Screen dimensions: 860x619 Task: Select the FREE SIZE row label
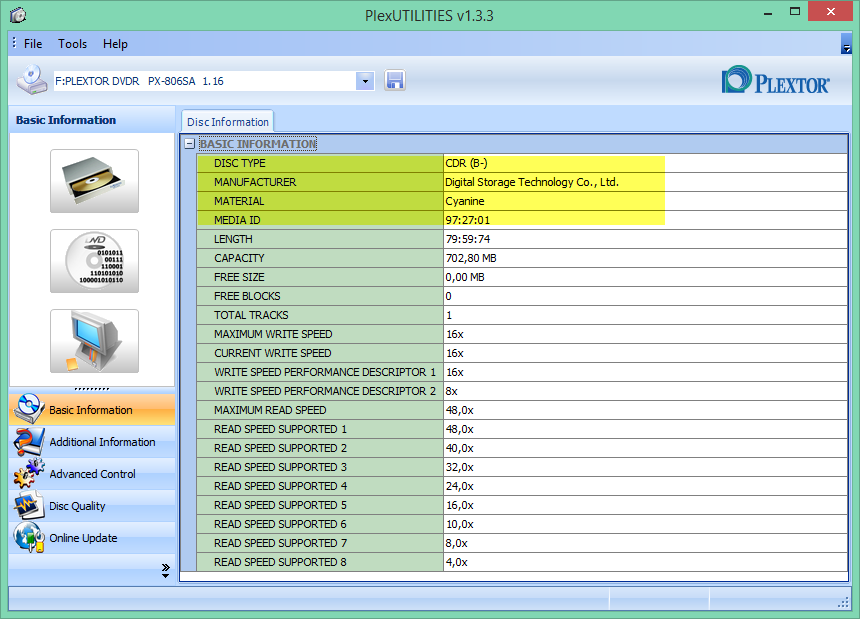pos(320,277)
